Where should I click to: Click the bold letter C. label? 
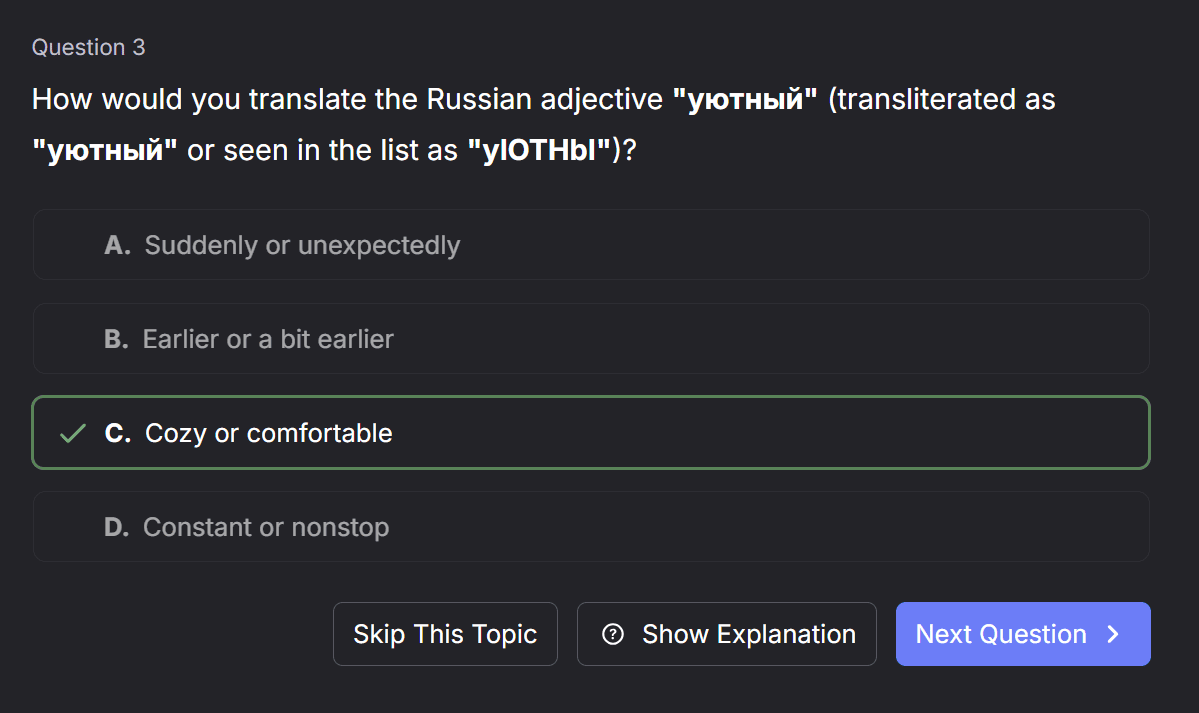(118, 433)
